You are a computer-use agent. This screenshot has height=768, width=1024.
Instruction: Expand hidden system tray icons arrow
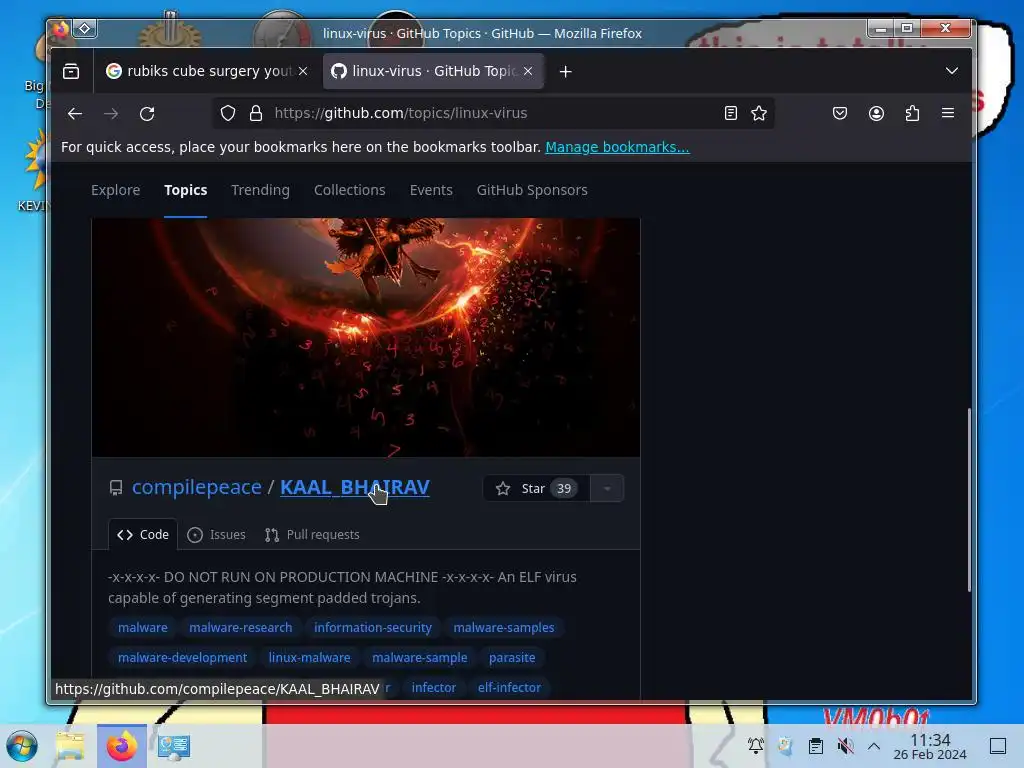tap(874, 746)
